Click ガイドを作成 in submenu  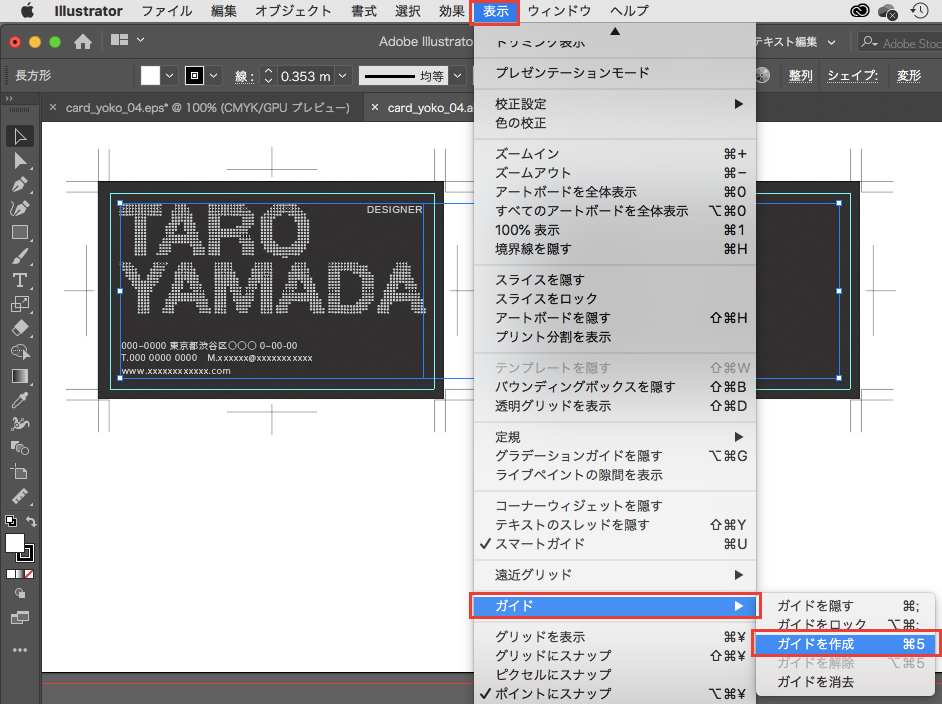pyautogui.click(x=815, y=644)
